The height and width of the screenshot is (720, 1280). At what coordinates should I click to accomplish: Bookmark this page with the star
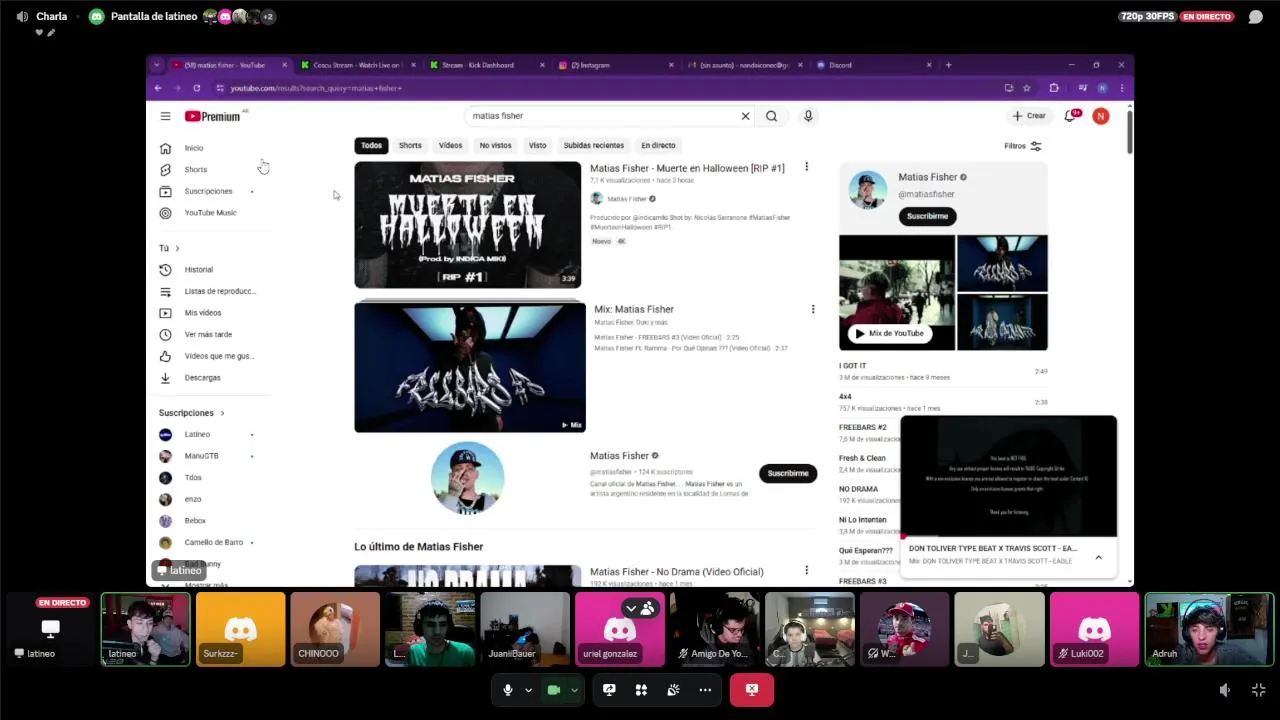coord(1026,88)
